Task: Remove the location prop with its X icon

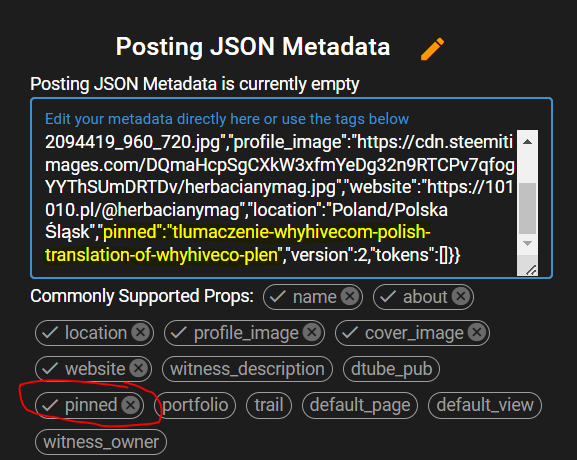Action: pos(141,332)
